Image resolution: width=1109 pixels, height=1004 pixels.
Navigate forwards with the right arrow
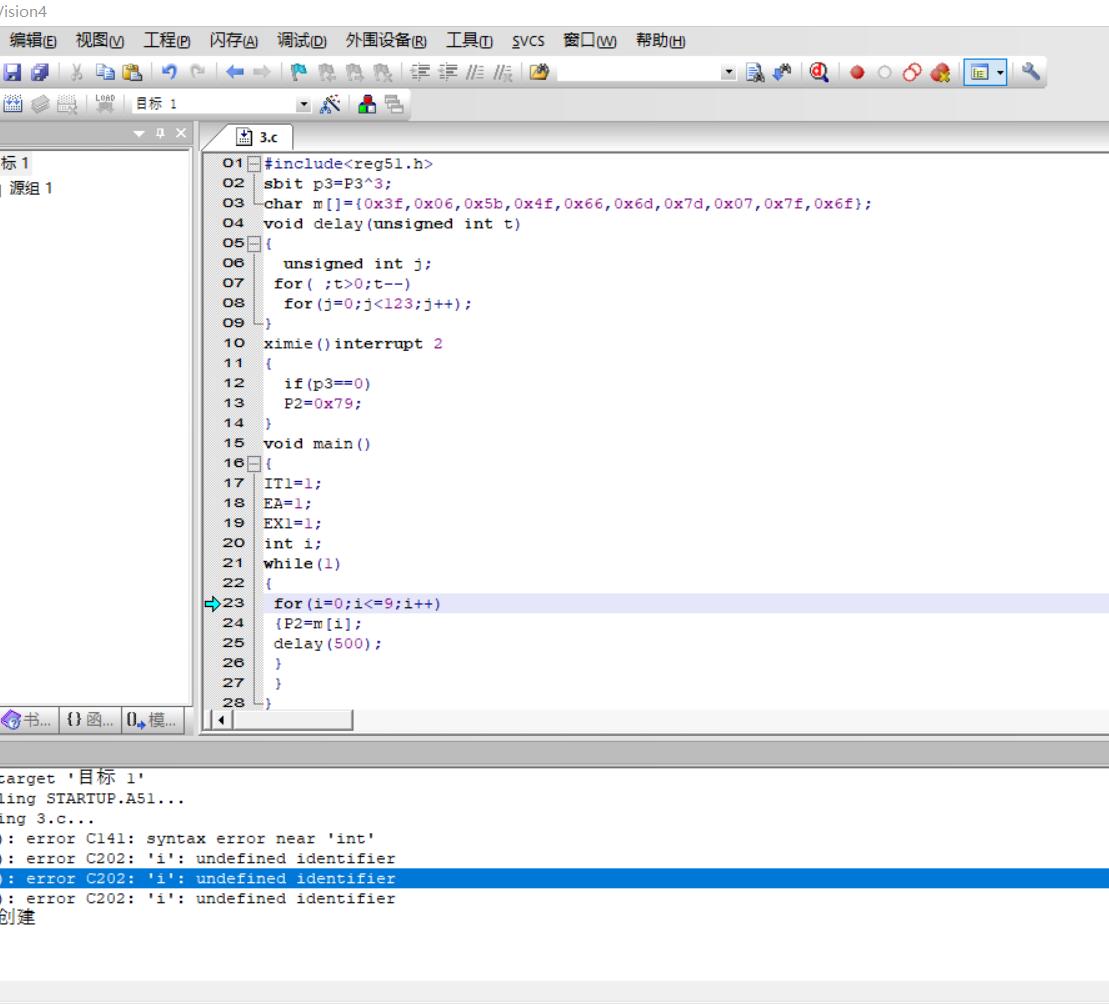(x=262, y=72)
